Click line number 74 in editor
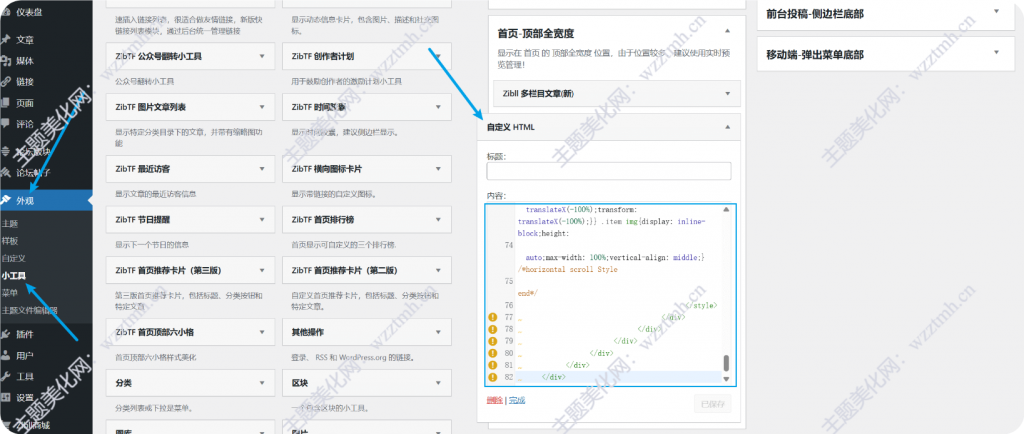 tap(508, 245)
